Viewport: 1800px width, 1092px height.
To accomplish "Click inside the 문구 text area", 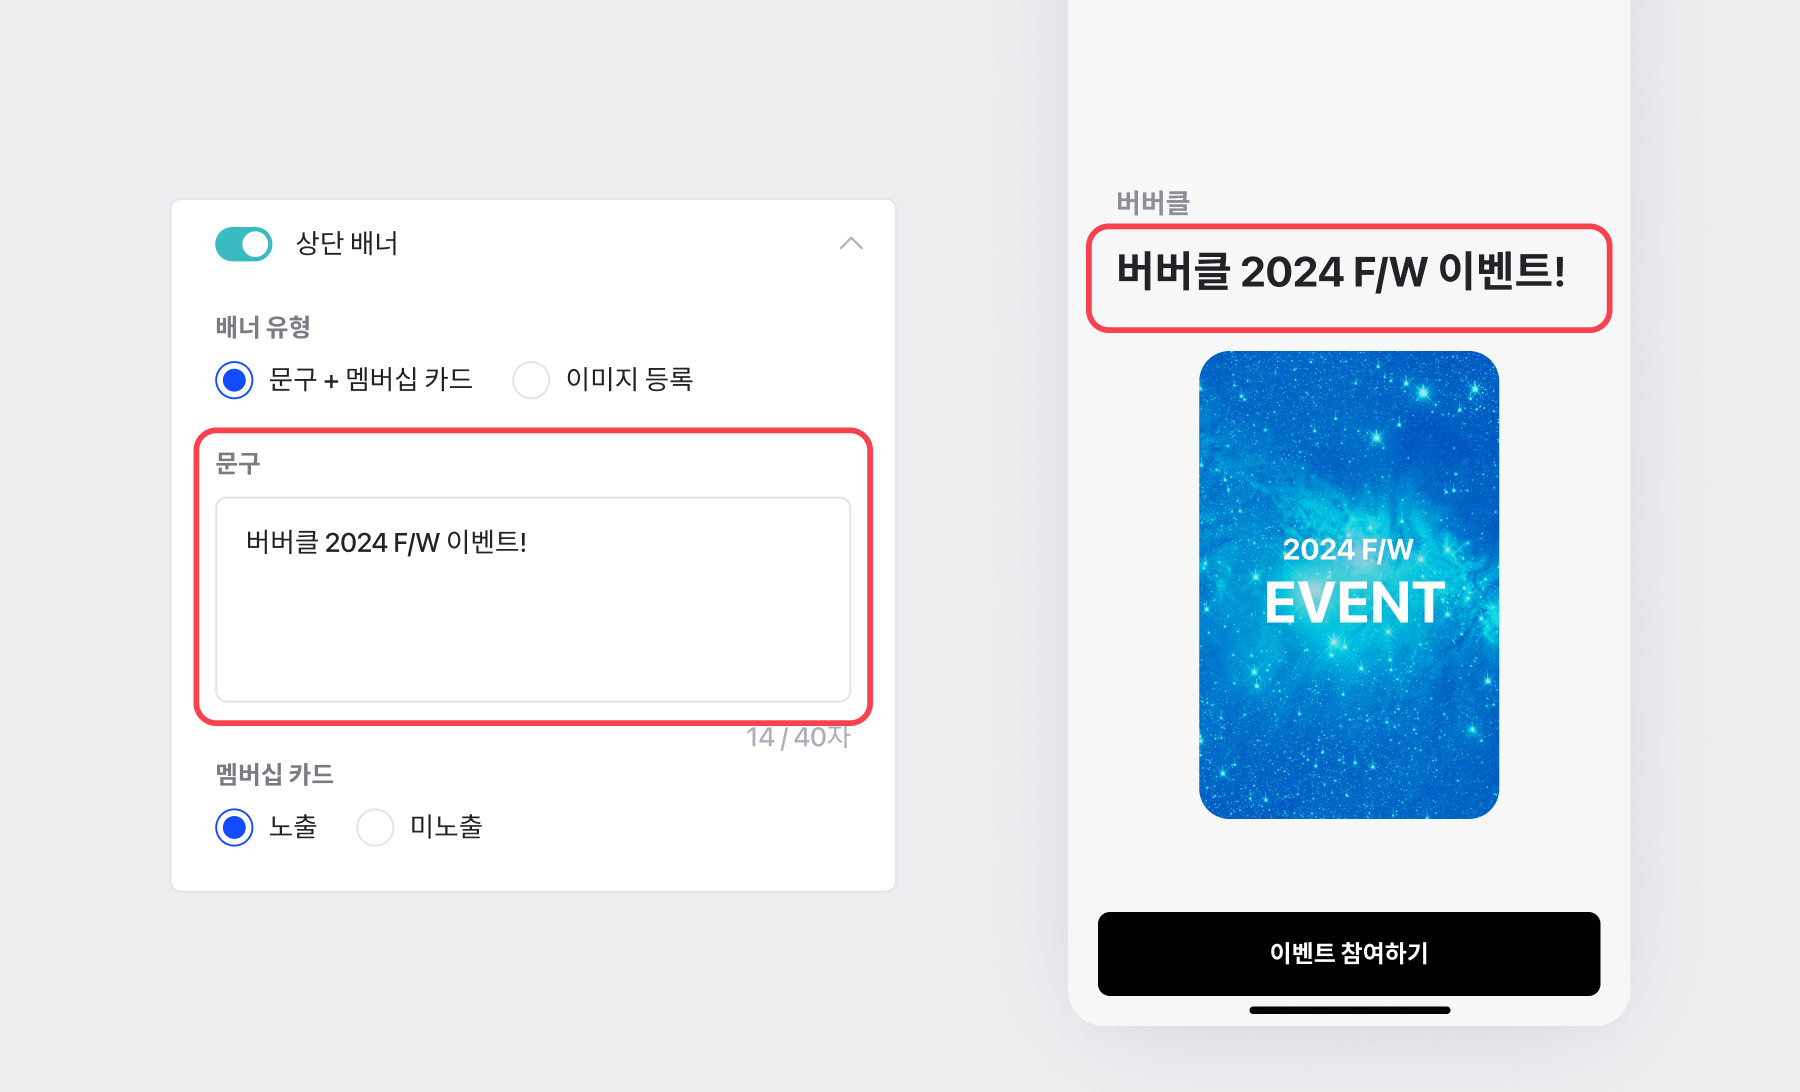I will (x=533, y=600).
